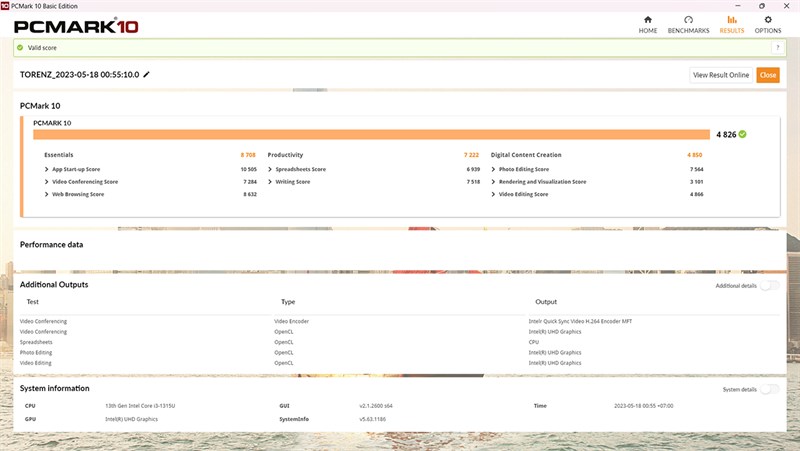Go to the Benchmarks tab
This screenshot has height=451, width=800.
(x=688, y=24)
